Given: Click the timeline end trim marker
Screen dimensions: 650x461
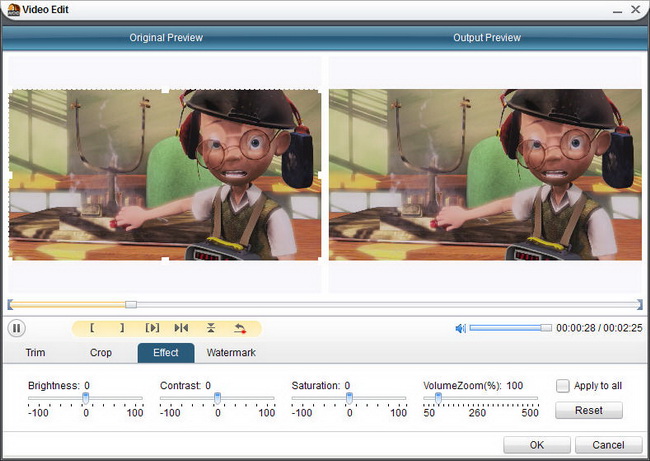Looking at the screenshot, I should point(640,305).
